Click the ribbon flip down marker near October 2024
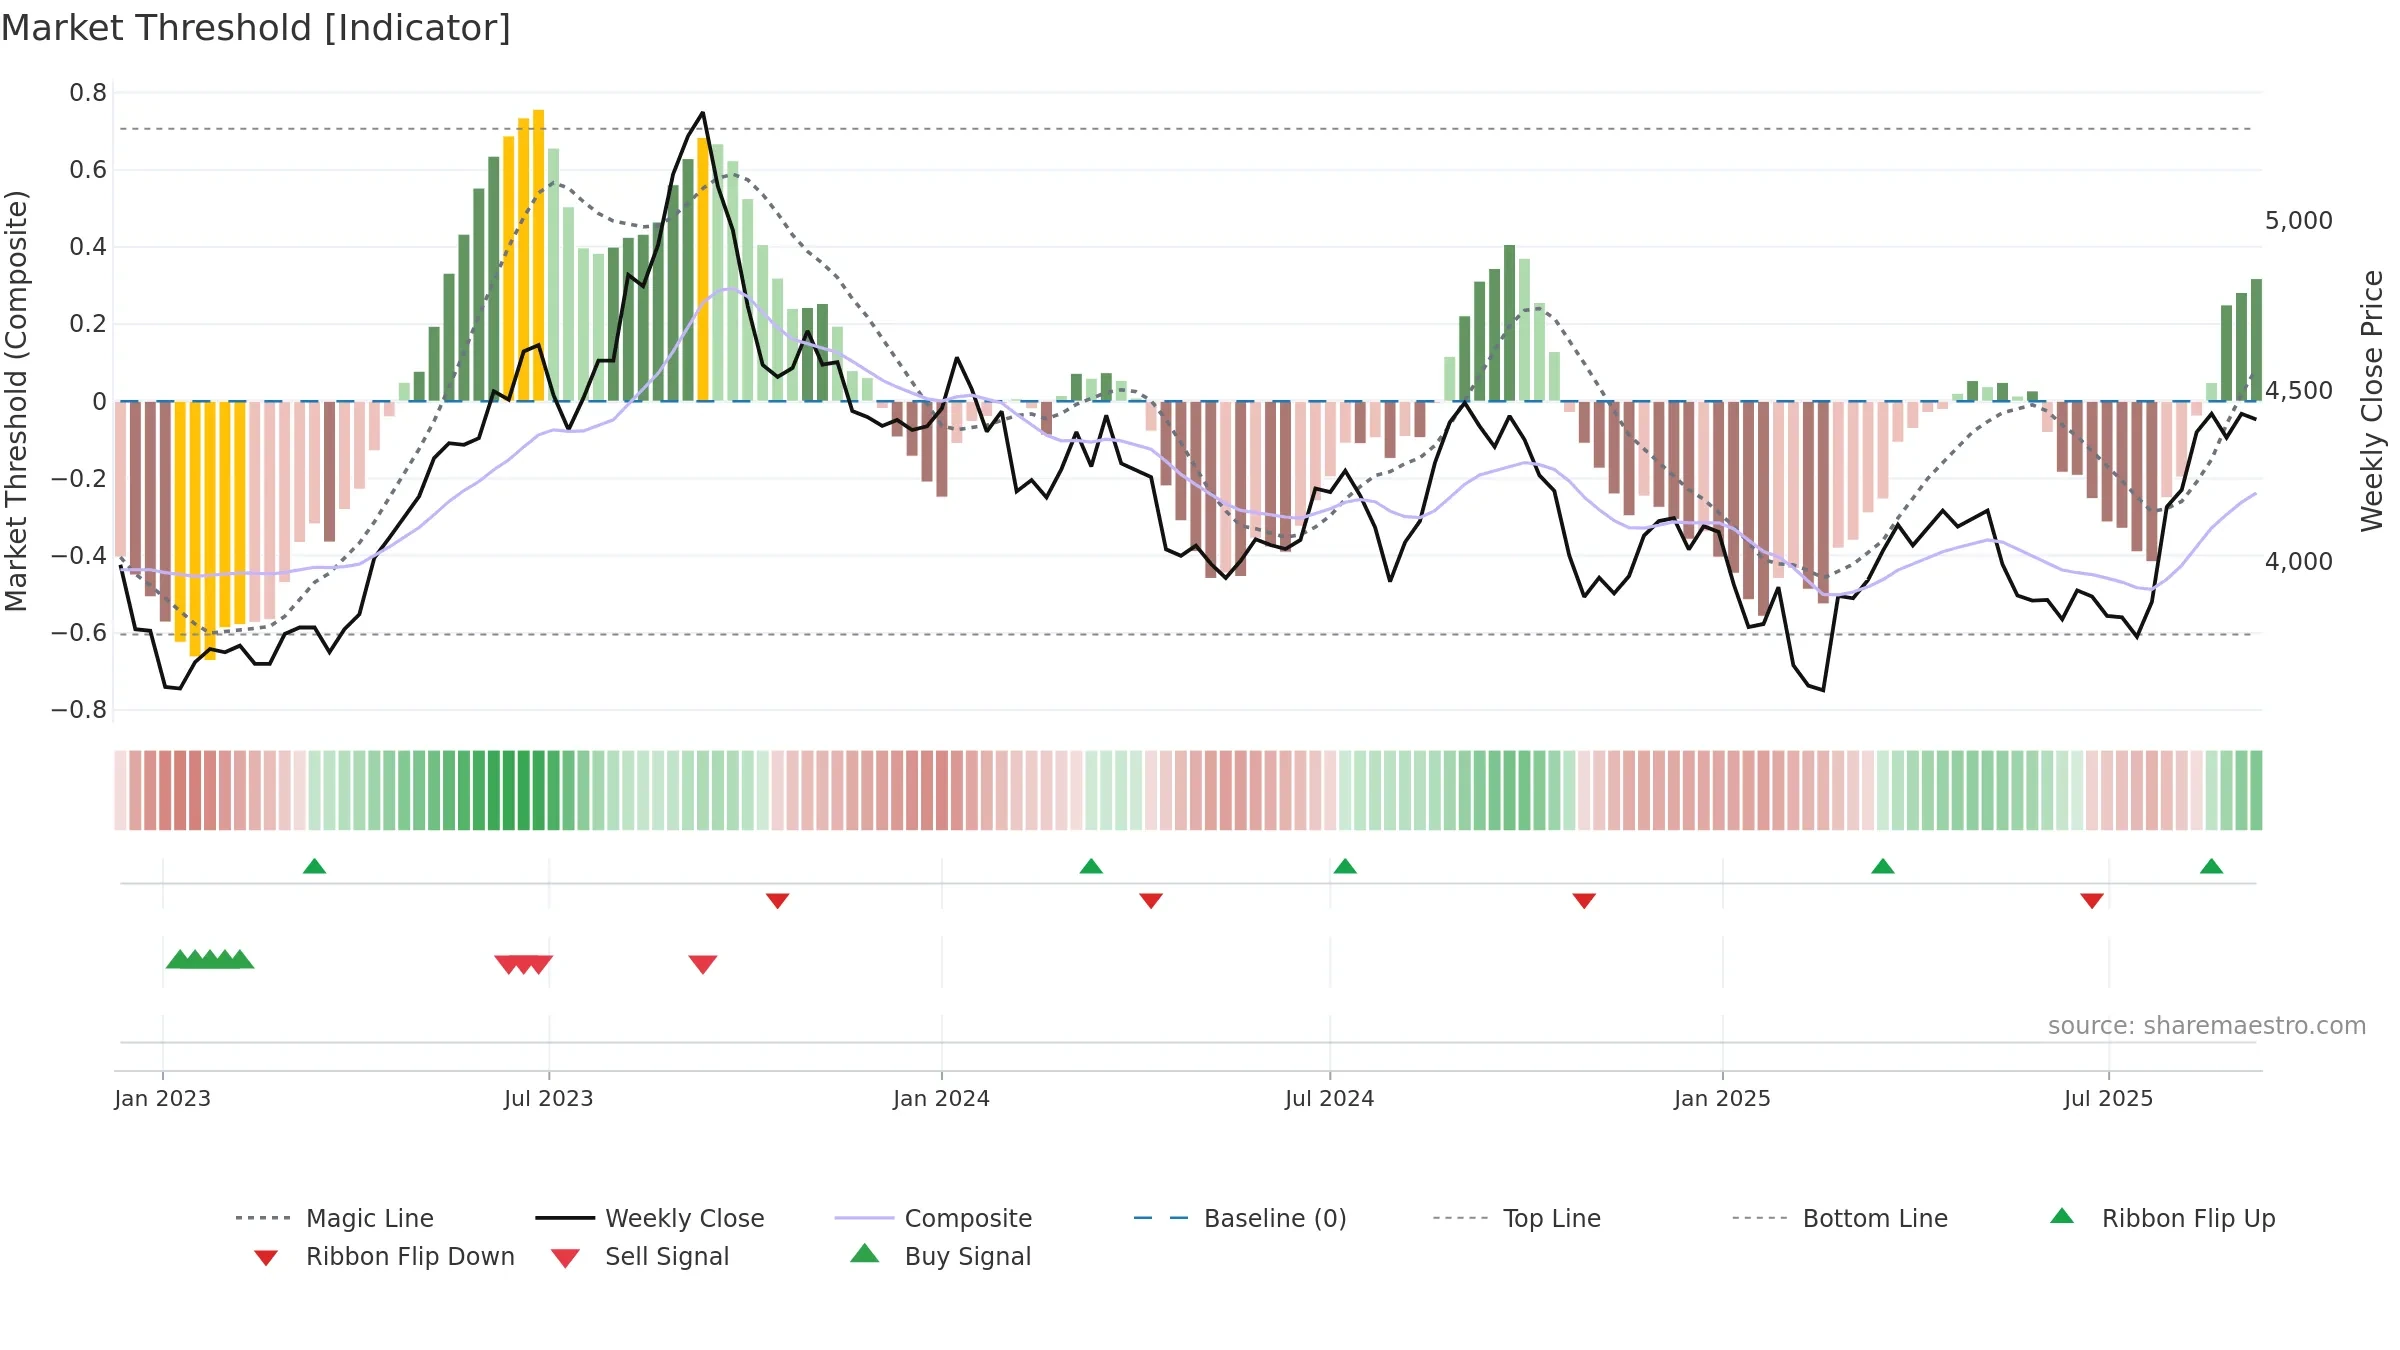 point(1584,901)
